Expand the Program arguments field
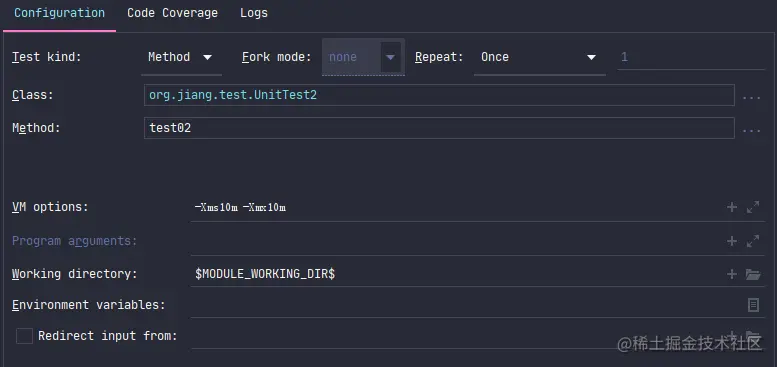The width and height of the screenshot is (777, 367). point(753,241)
